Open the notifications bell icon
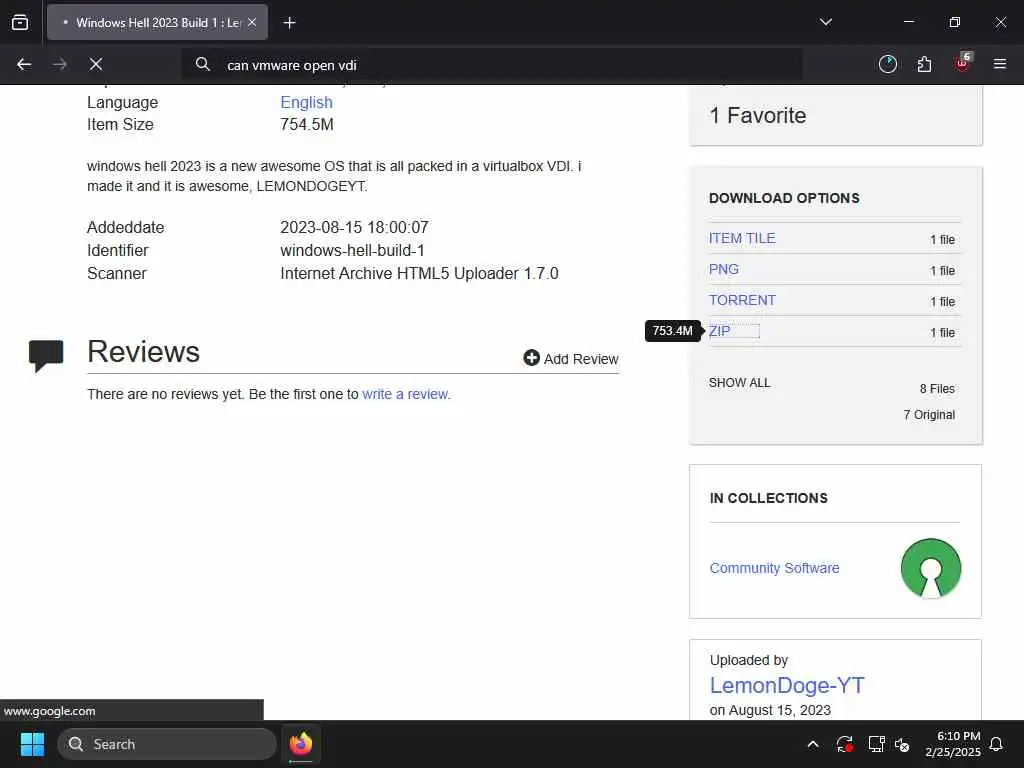This screenshot has height=768, width=1024. (997, 744)
